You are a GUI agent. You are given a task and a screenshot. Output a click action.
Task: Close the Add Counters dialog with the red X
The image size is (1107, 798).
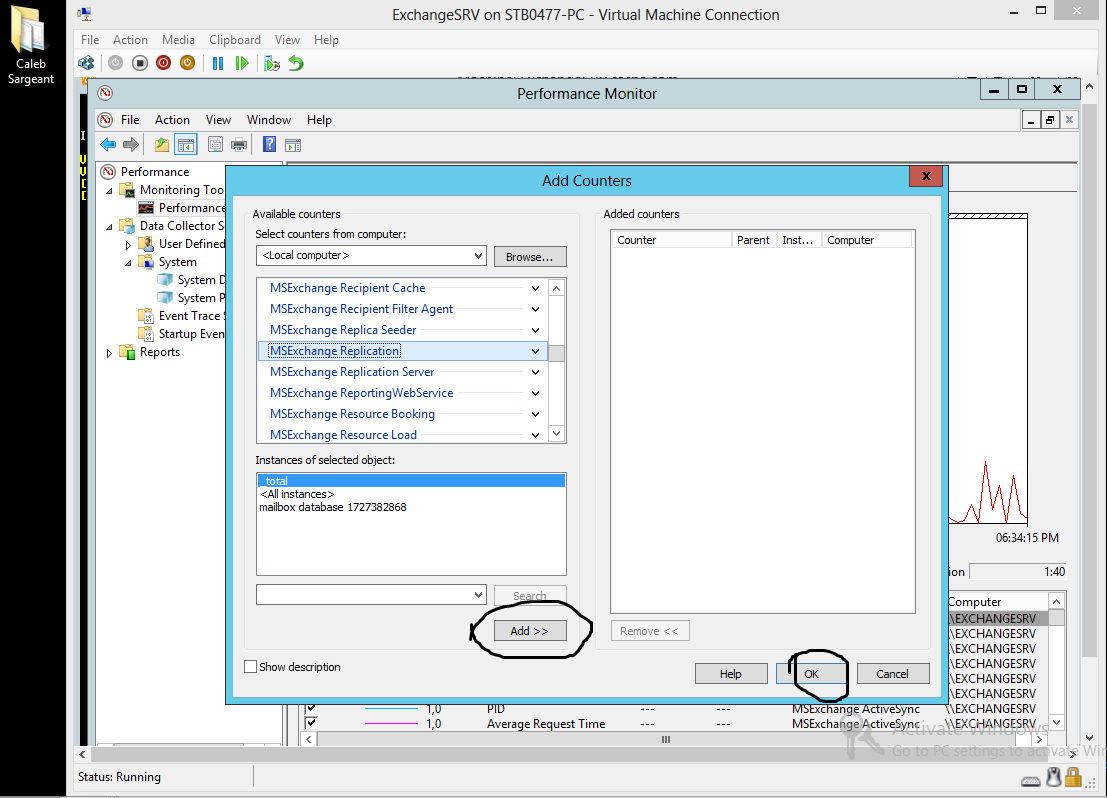926,177
